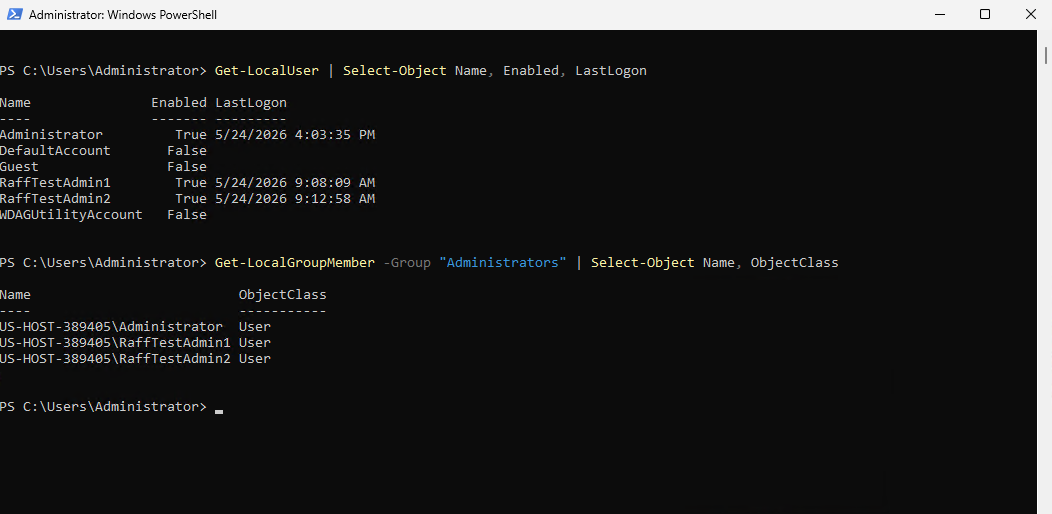This screenshot has width=1052, height=514.
Task: Click the window title 'Administrator: Windows PowerShell'
Action: tap(123, 15)
